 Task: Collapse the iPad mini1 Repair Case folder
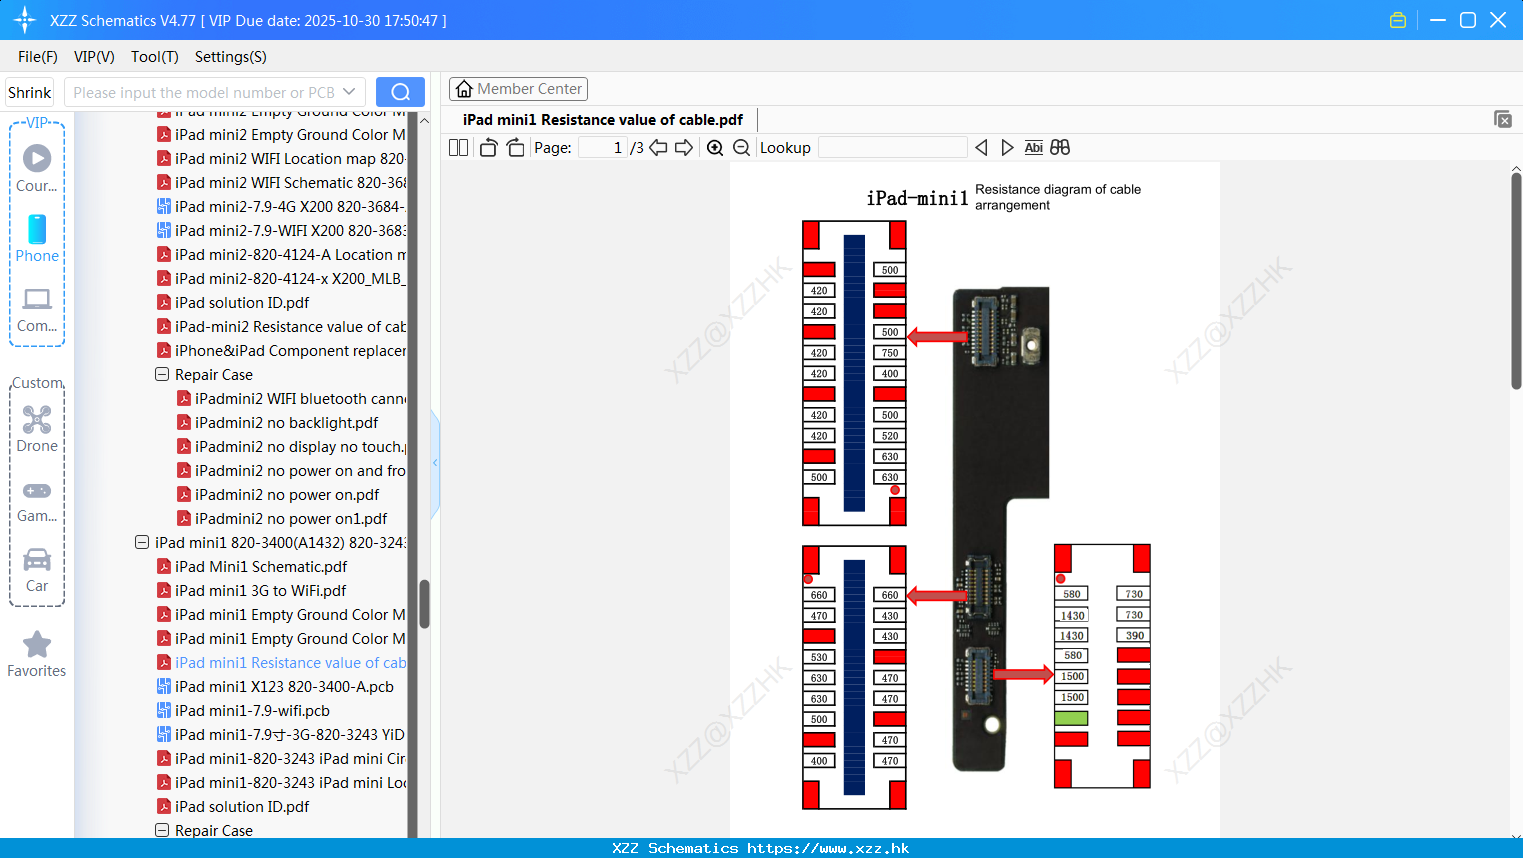click(162, 831)
